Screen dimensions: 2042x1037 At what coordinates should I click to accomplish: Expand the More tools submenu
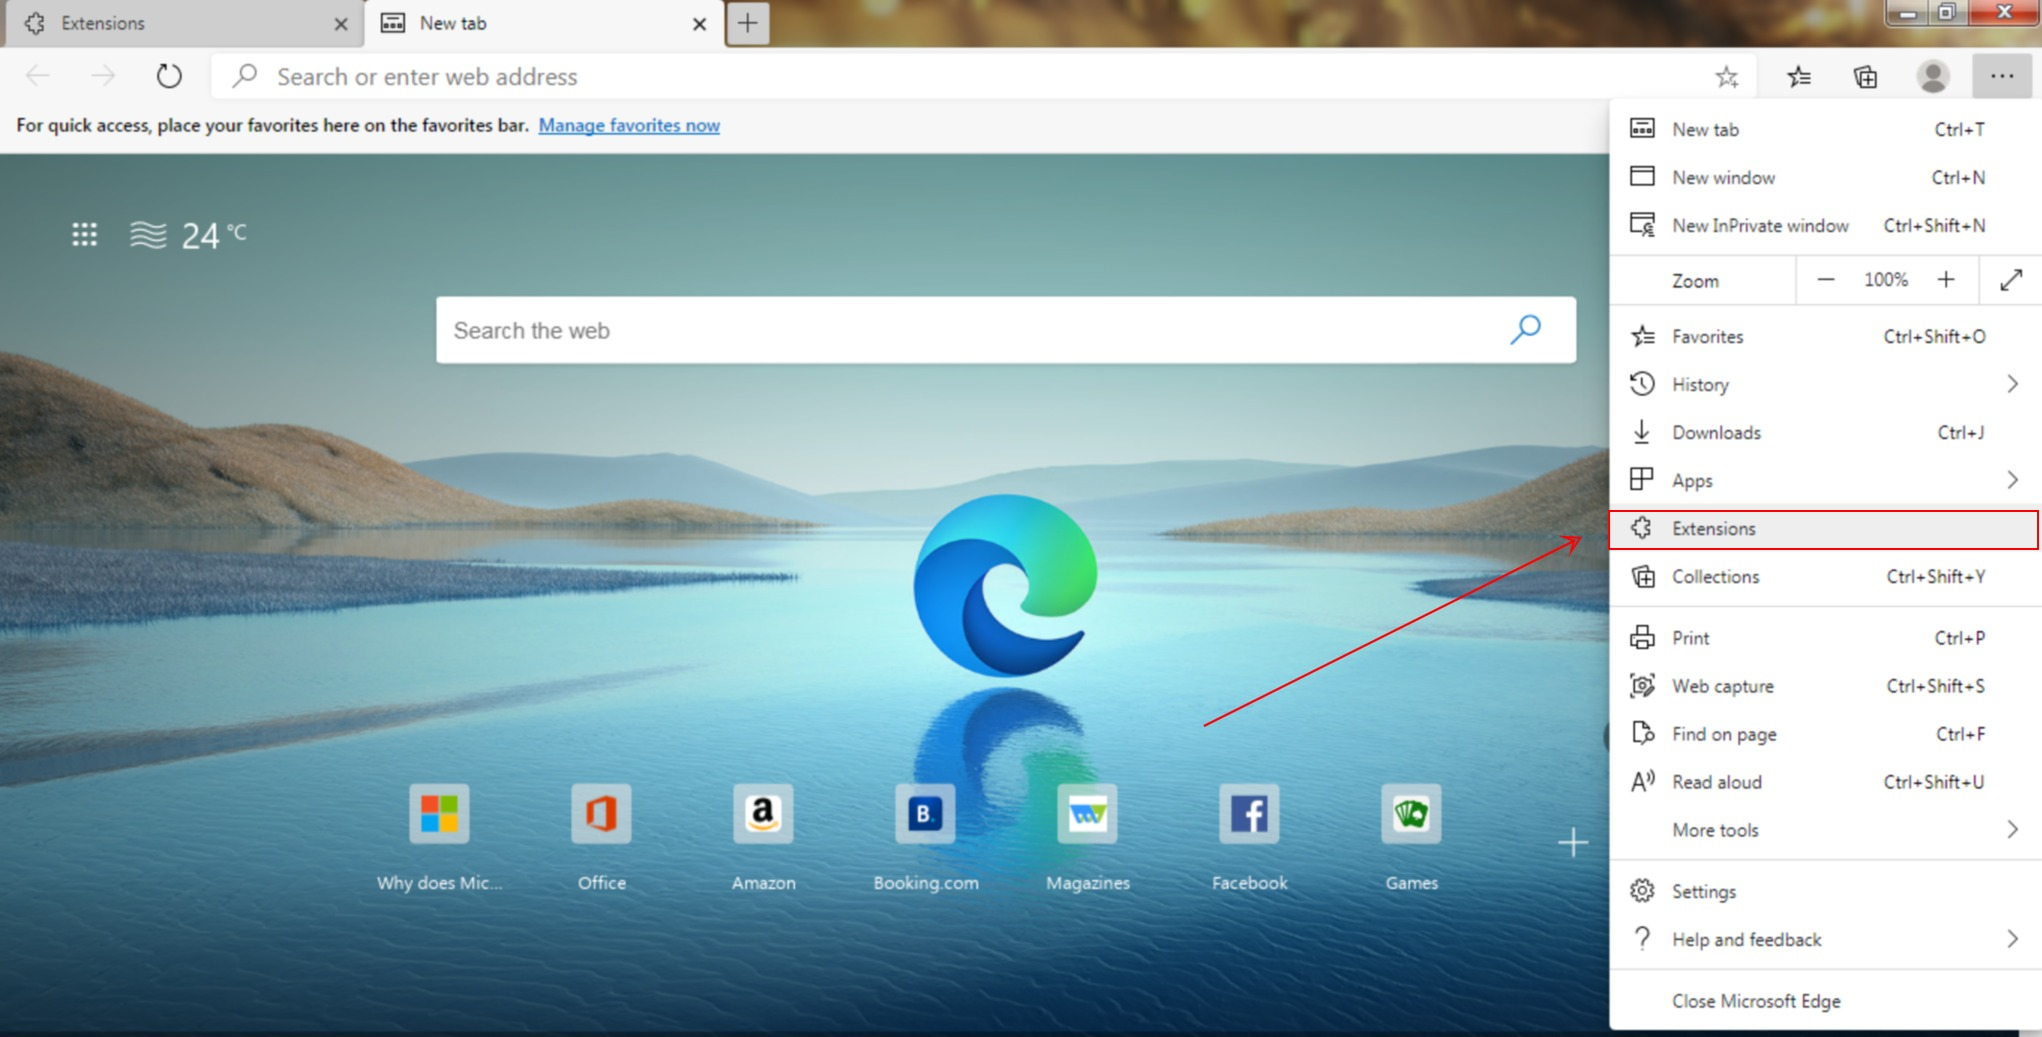(2012, 829)
